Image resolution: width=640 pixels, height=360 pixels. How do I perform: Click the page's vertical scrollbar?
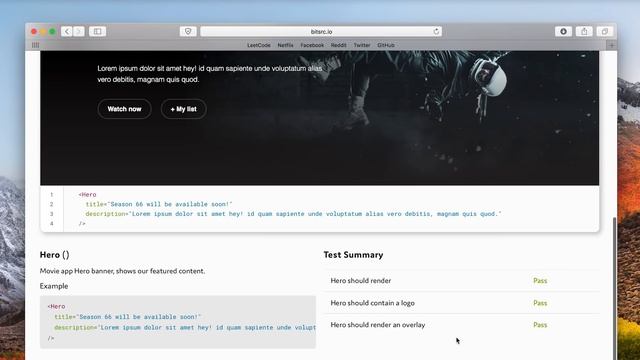[x=615, y=288]
